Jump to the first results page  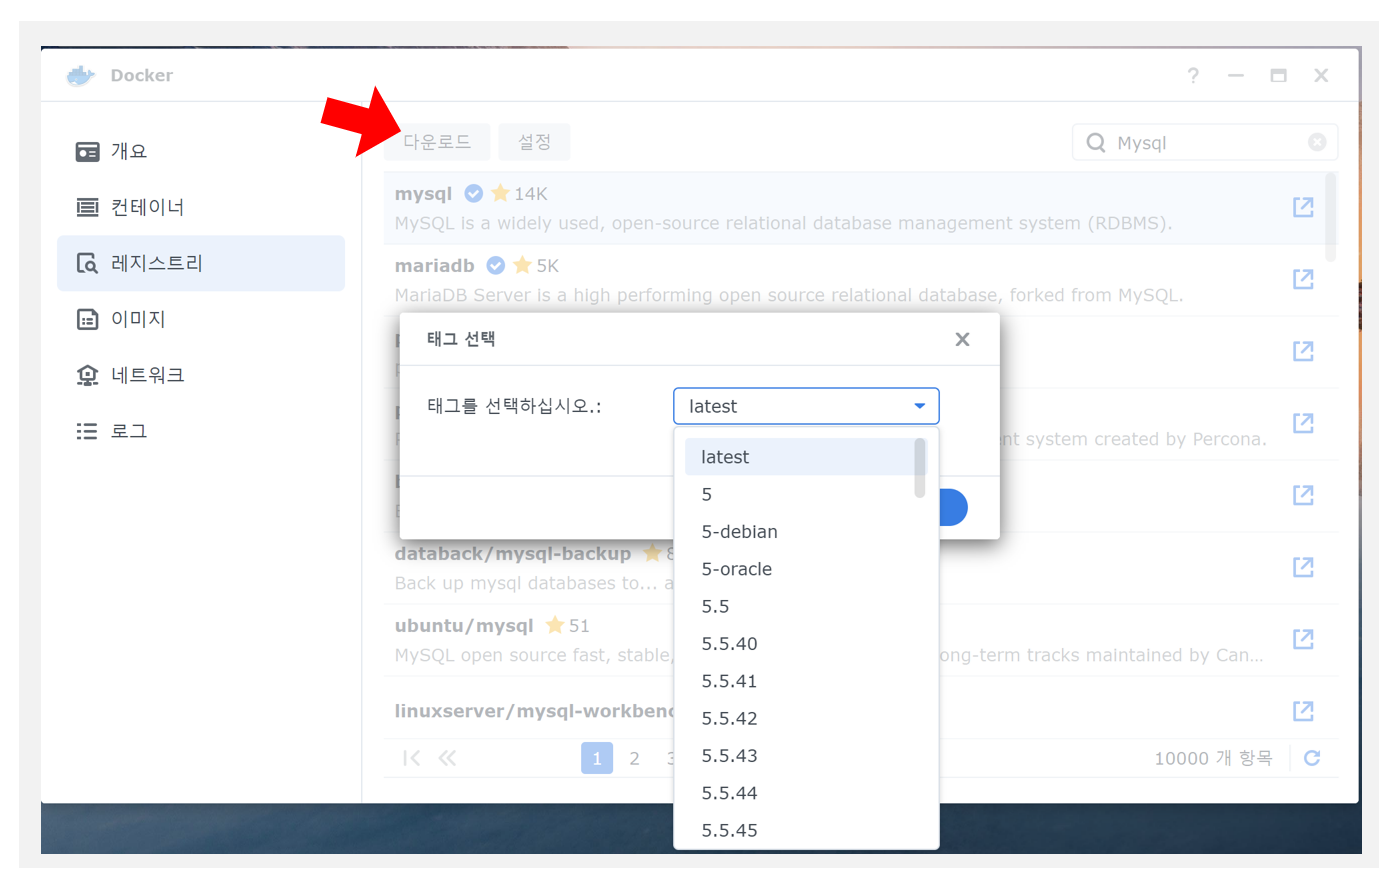(x=411, y=758)
